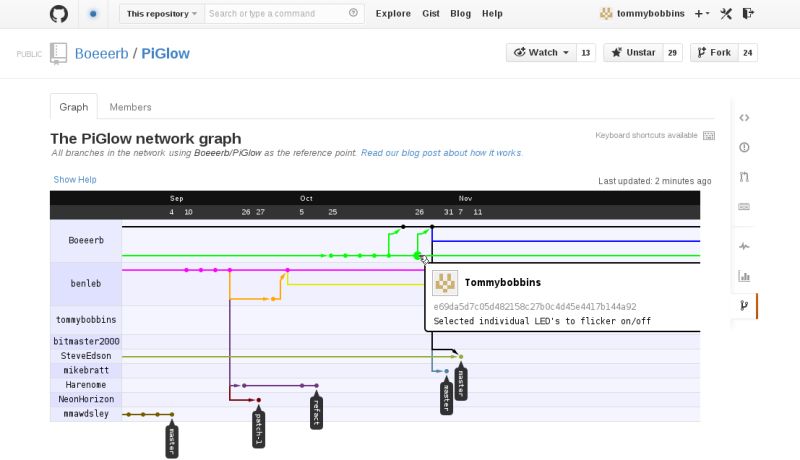Open the Wiki sidebar icon
This screenshot has height=460, width=800.
coord(744,207)
